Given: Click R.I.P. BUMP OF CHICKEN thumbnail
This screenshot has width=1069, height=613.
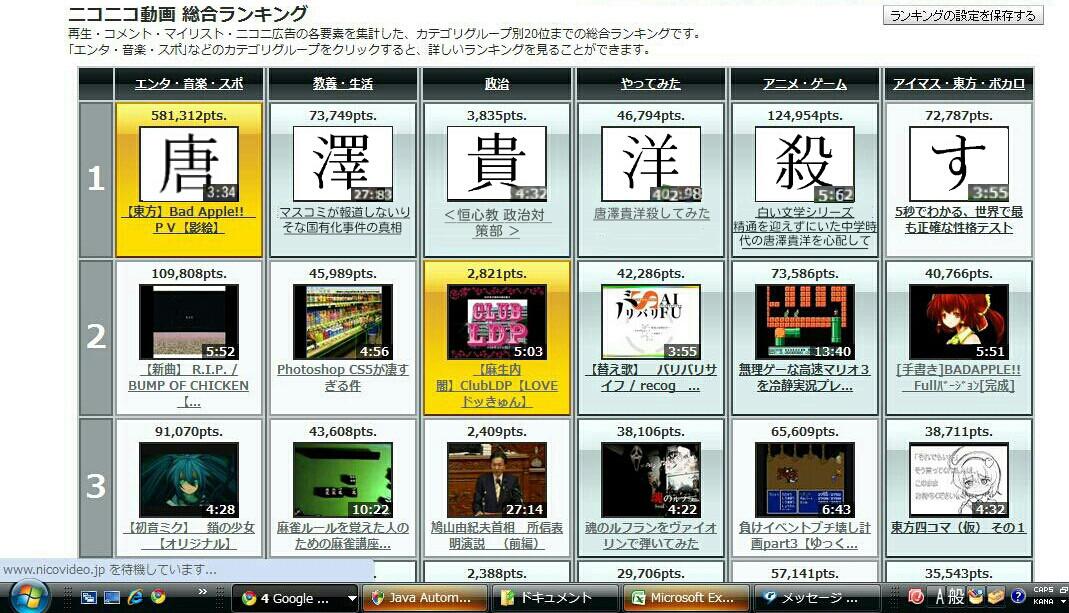Looking at the screenshot, I should [x=189, y=322].
